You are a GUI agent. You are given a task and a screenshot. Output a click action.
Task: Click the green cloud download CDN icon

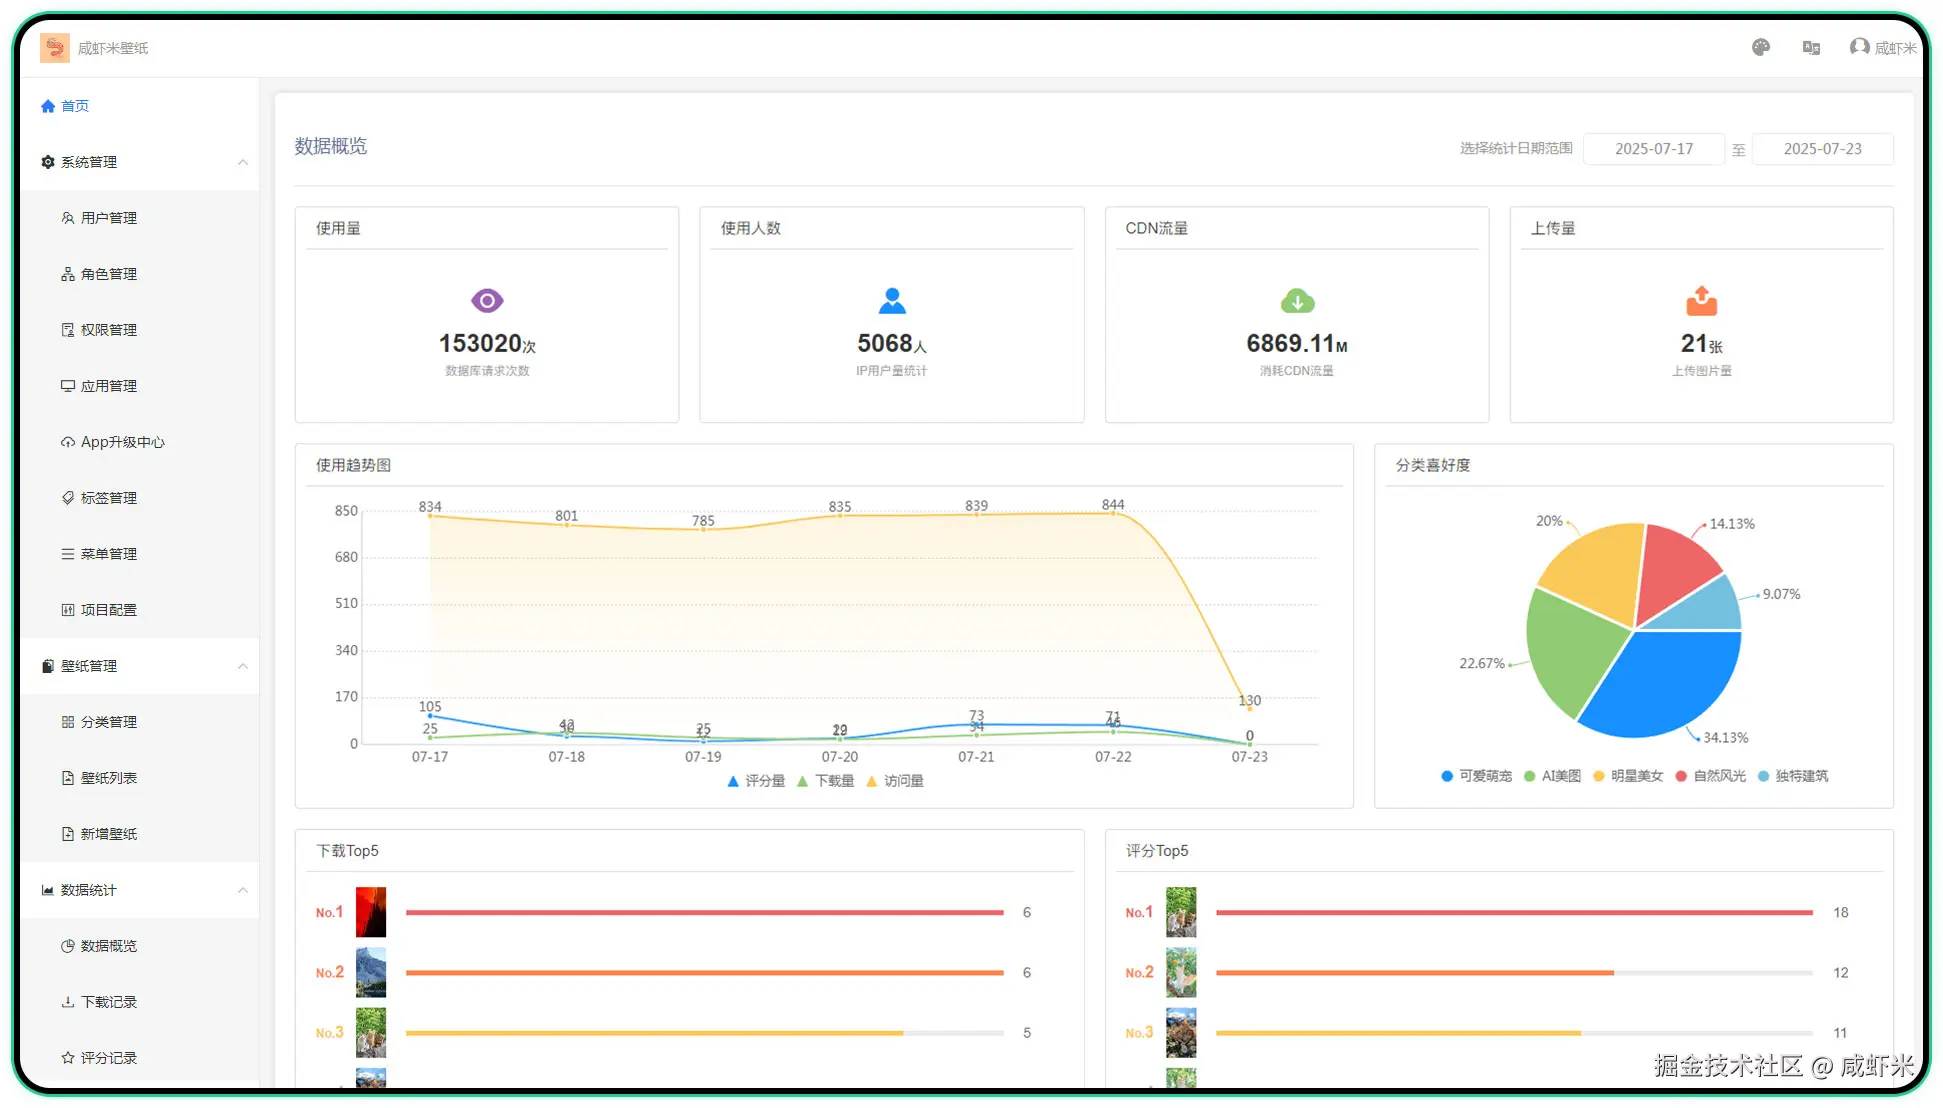(x=1297, y=301)
